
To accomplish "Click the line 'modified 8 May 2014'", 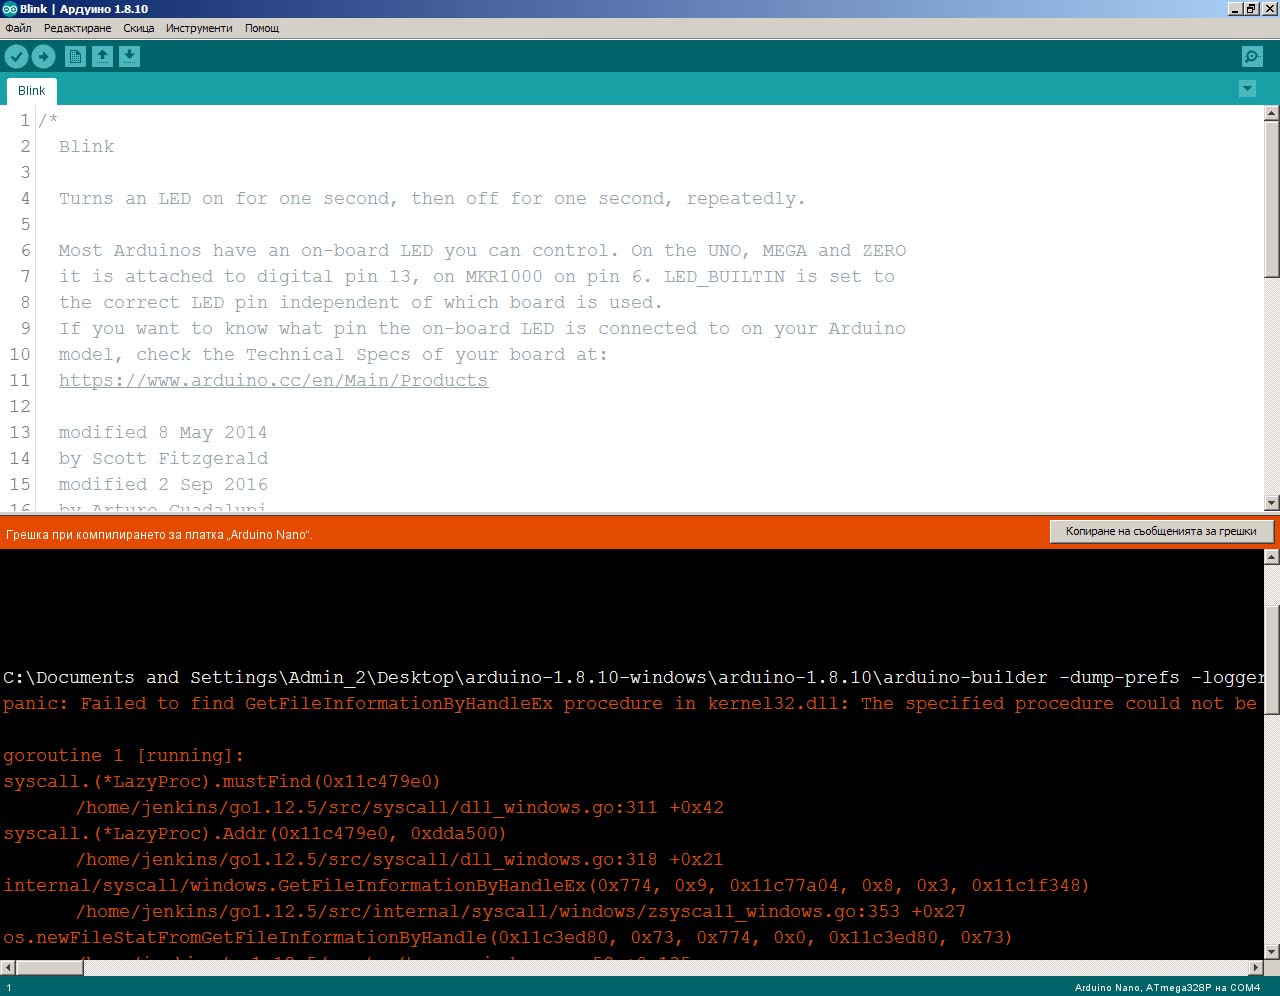I will point(163,432).
